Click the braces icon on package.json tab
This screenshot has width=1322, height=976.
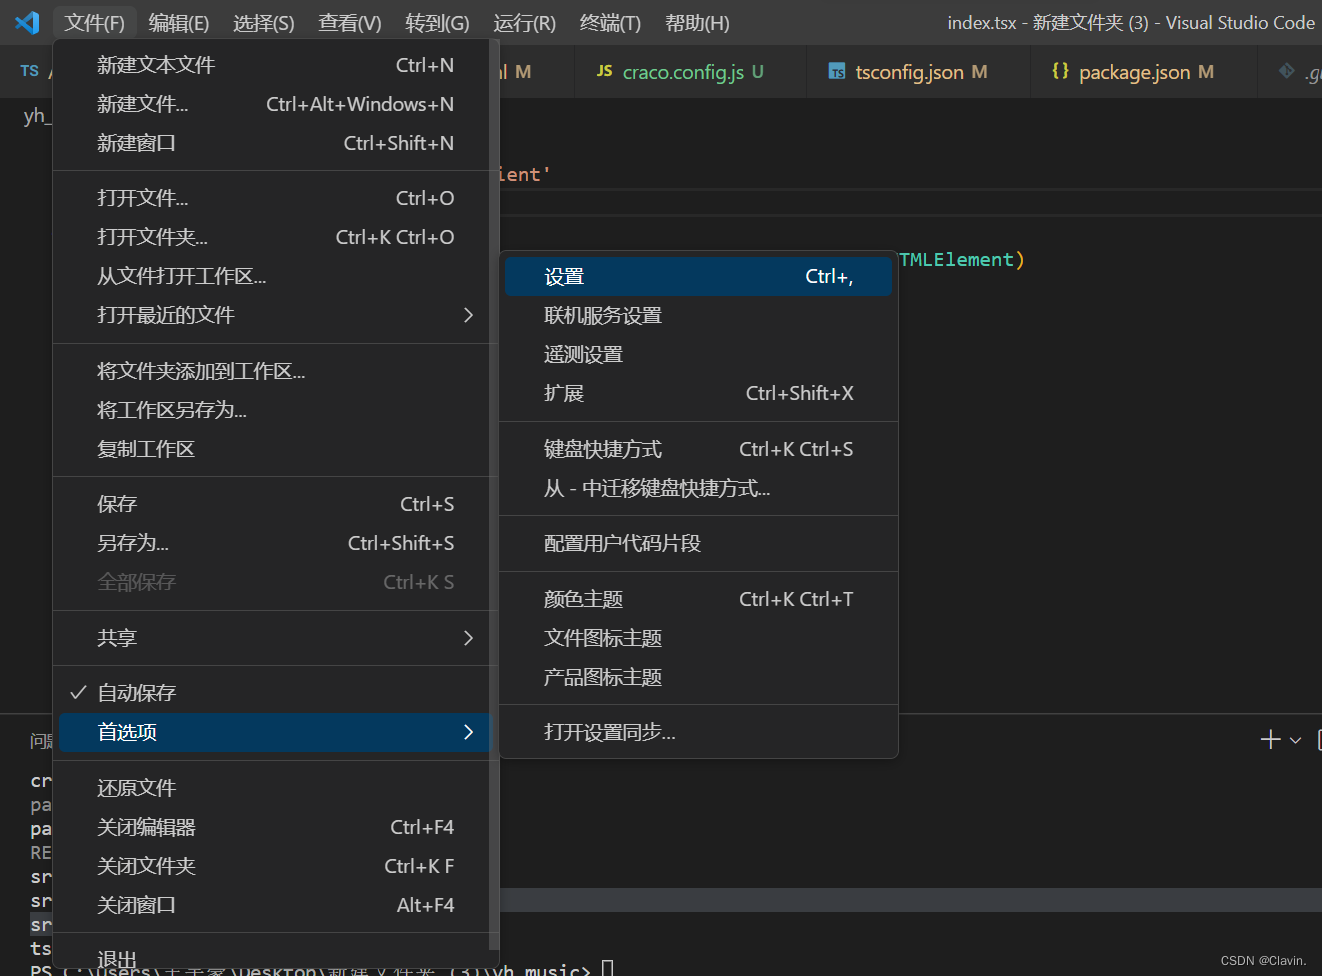[1060, 71]
